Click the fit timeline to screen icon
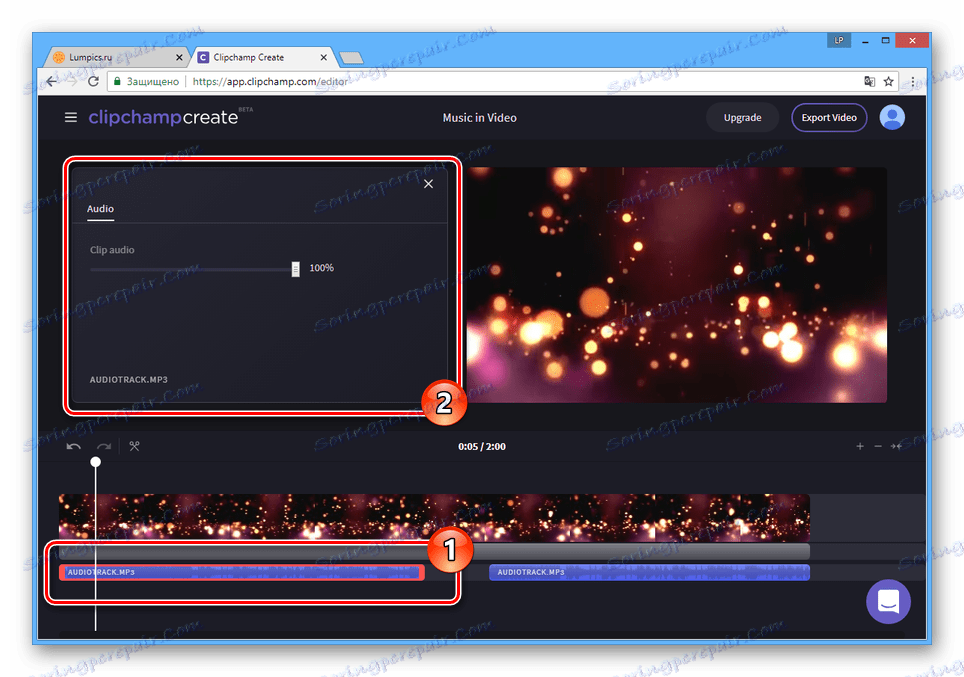 (x=896, y=446)
